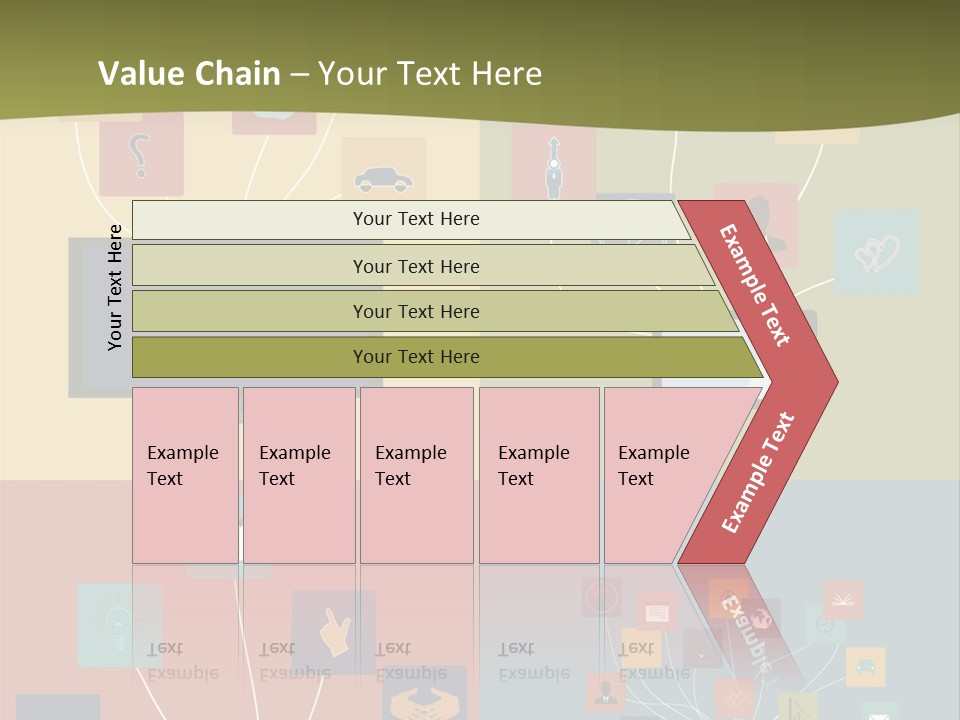Click the second 'Your Text Here' bar
Viewport: 960px width, 720px height.
tap(416, 266)
